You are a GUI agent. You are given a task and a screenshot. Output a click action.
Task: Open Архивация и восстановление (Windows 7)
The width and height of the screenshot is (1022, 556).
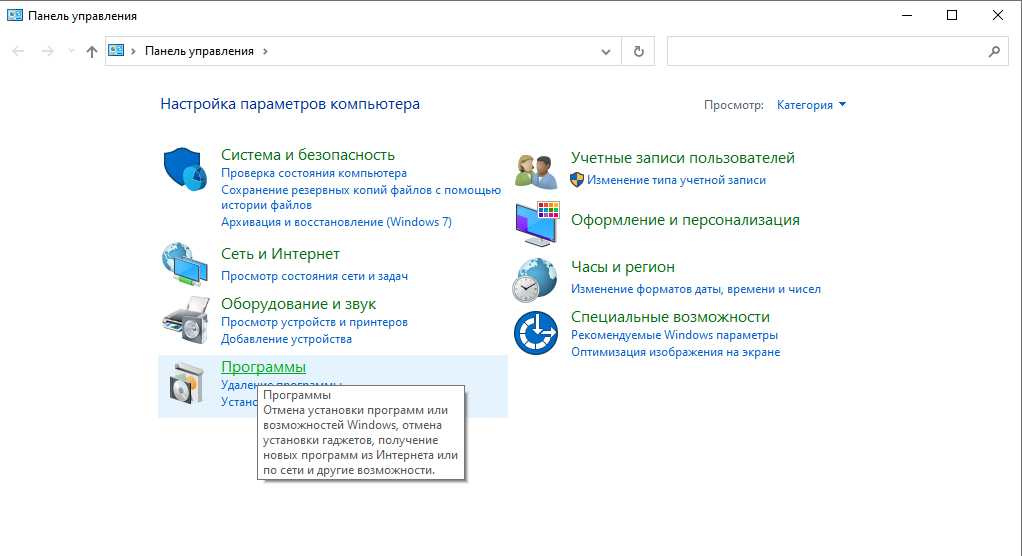click(x=336, y=222)
